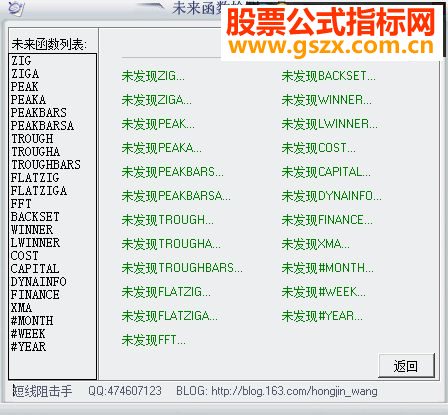Image resolution: width=448 pixels, height=415 pixels.
Task: Click the result text 未发现#WEEK...
Action: tap(324, 292)
